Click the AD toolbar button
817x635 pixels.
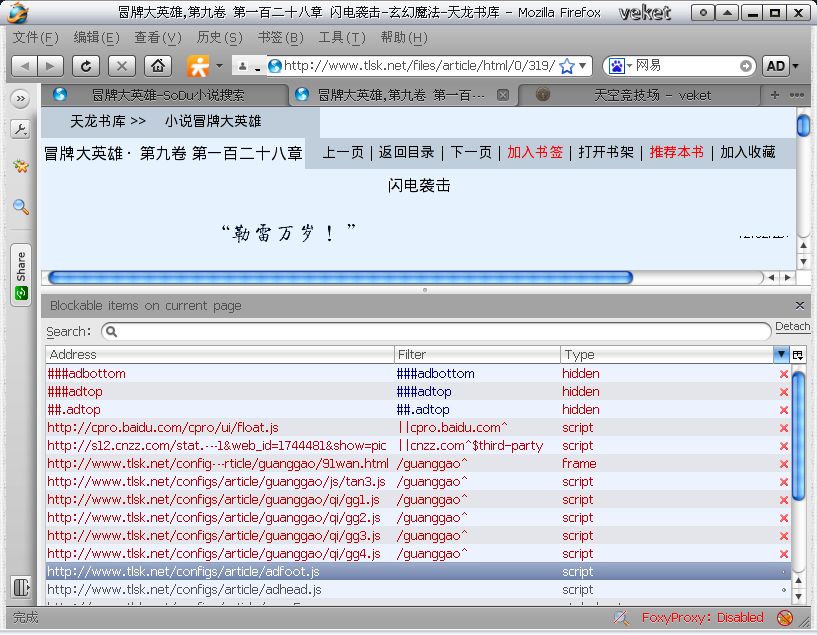tap(776, 66)
